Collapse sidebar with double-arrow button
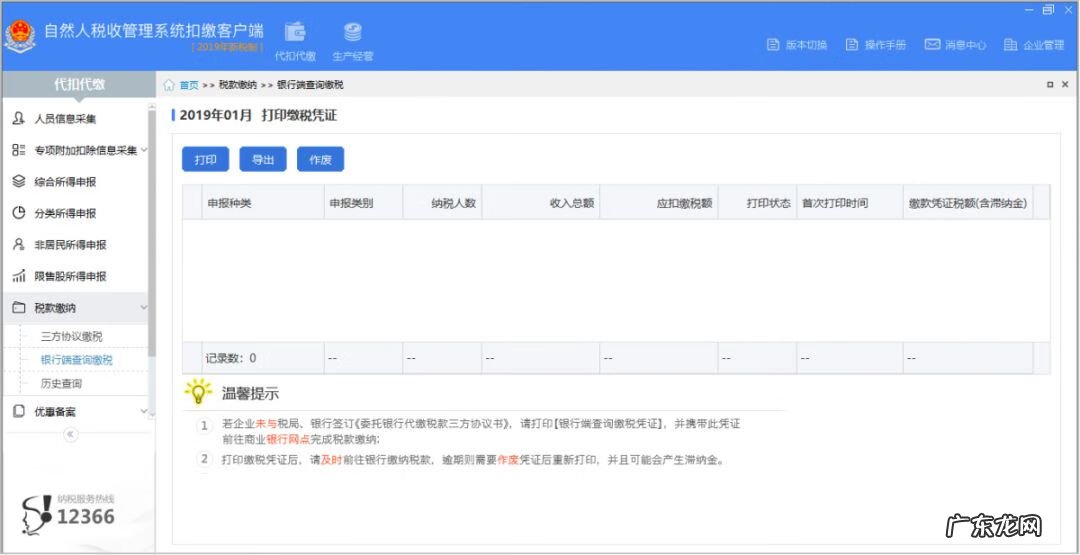 (71, 434)
